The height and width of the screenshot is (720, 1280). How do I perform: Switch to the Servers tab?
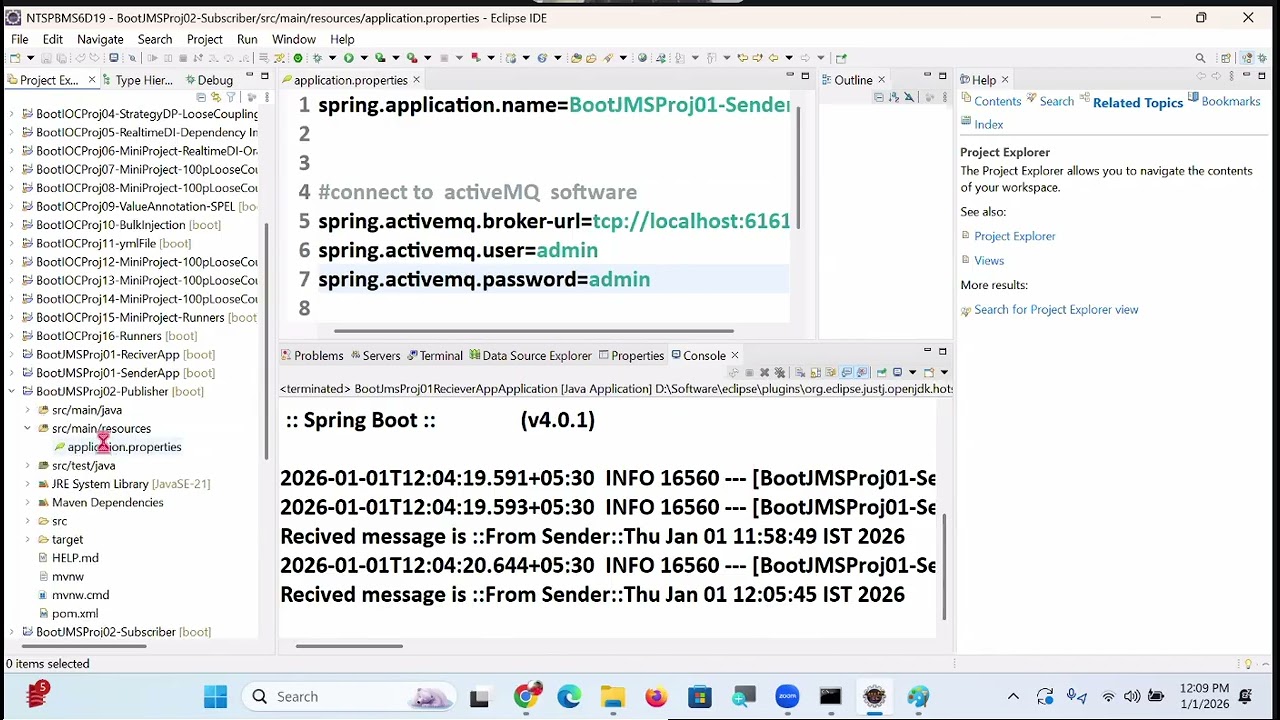point(374,355)
